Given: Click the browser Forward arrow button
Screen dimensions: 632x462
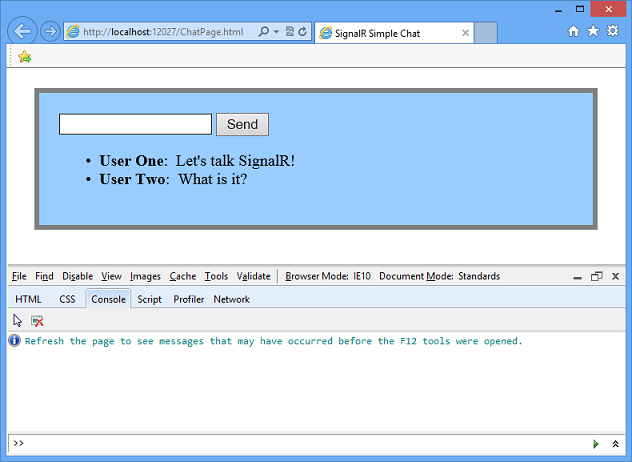Looking at the screenshot, I should coord(50,32).
